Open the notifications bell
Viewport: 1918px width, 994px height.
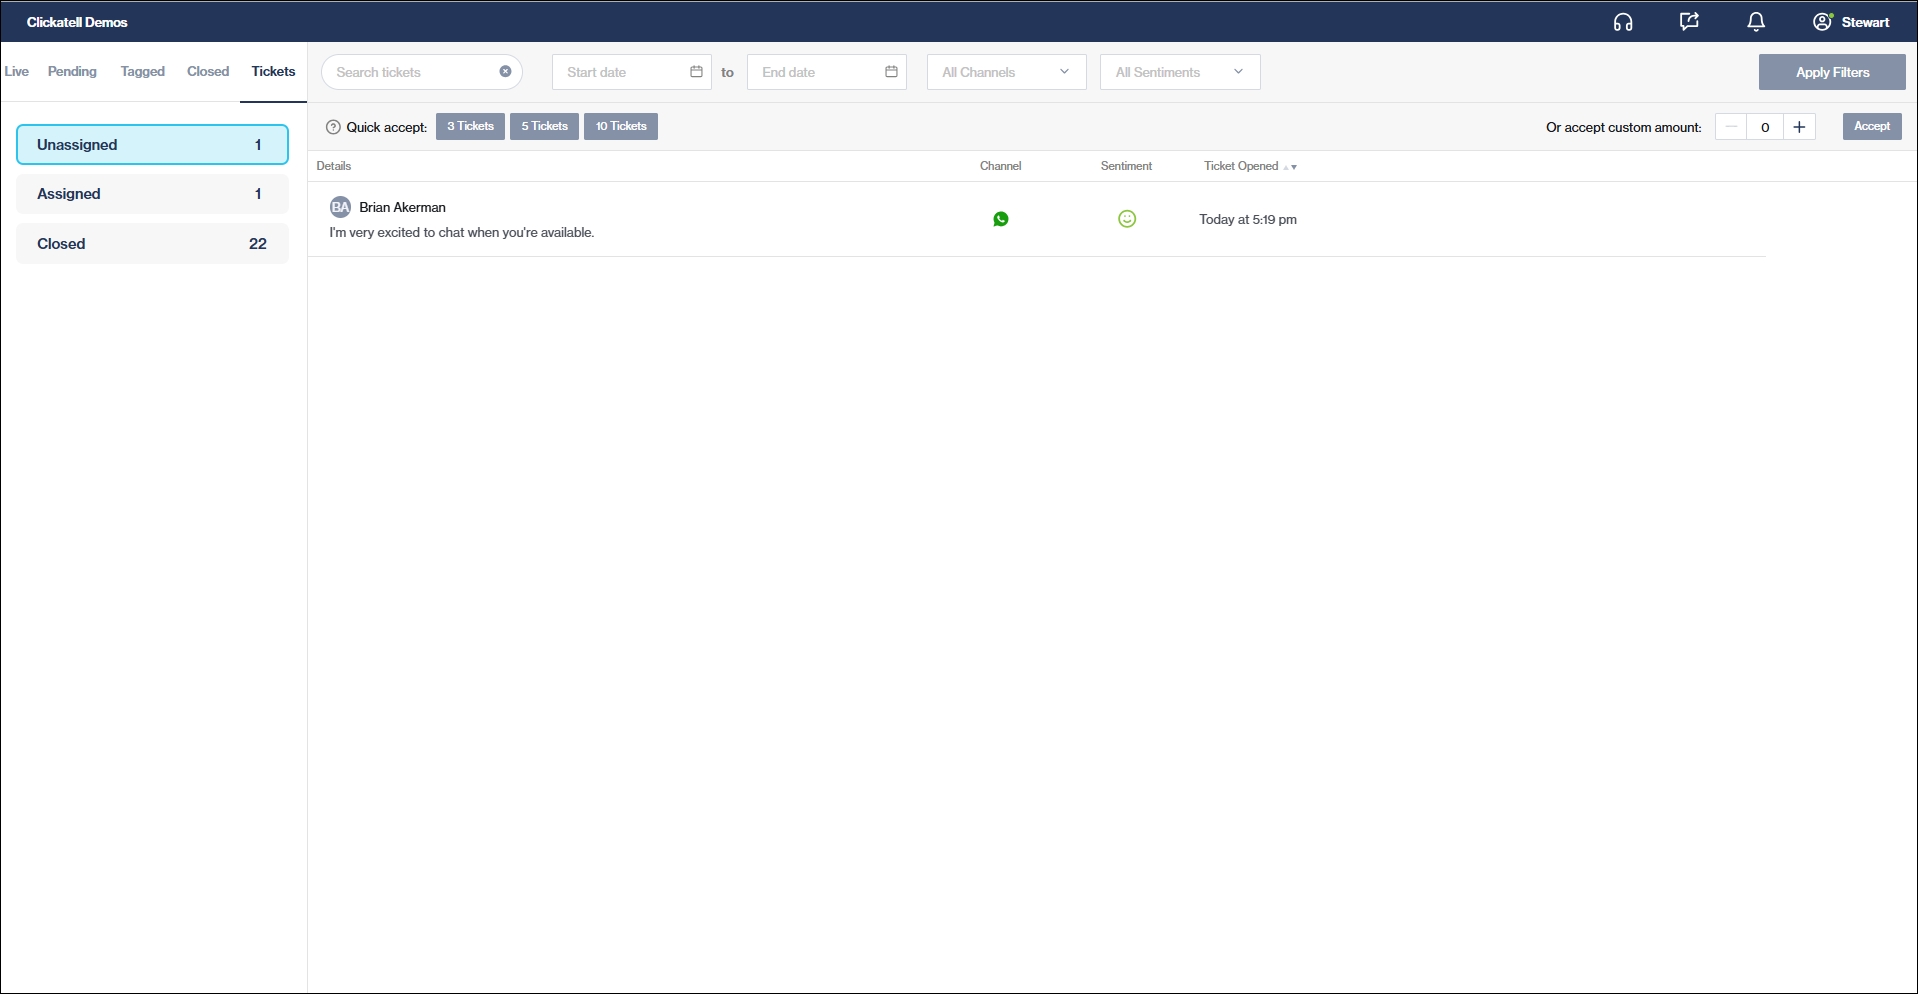(x=1755, y=22)
